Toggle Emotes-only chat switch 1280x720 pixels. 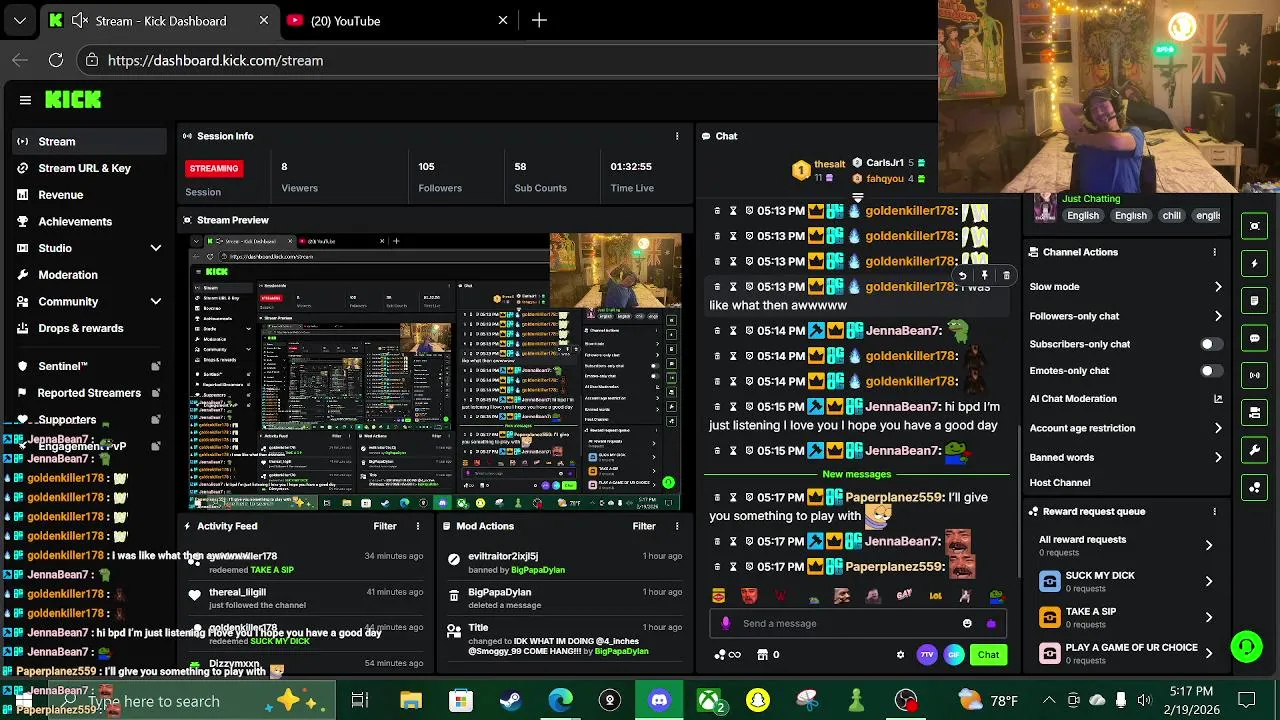pyautogui.click(x=1211, y=371)
